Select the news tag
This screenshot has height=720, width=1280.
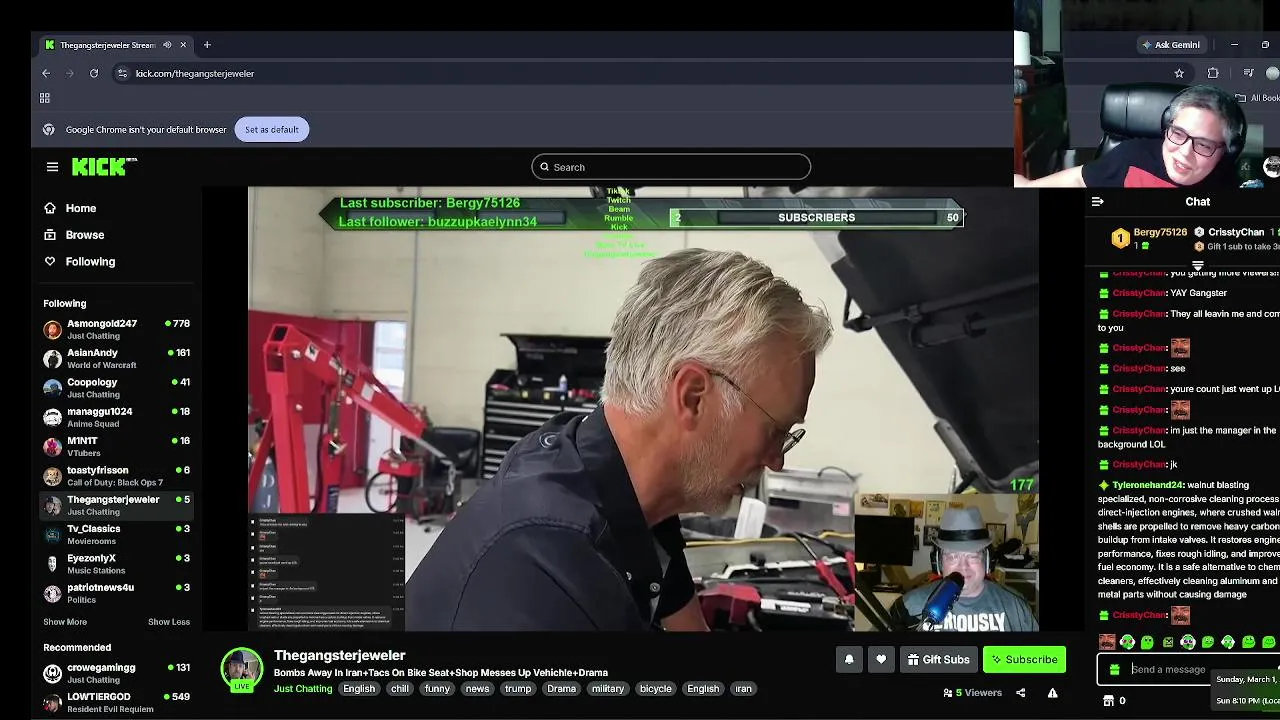(x=477, y=688)
